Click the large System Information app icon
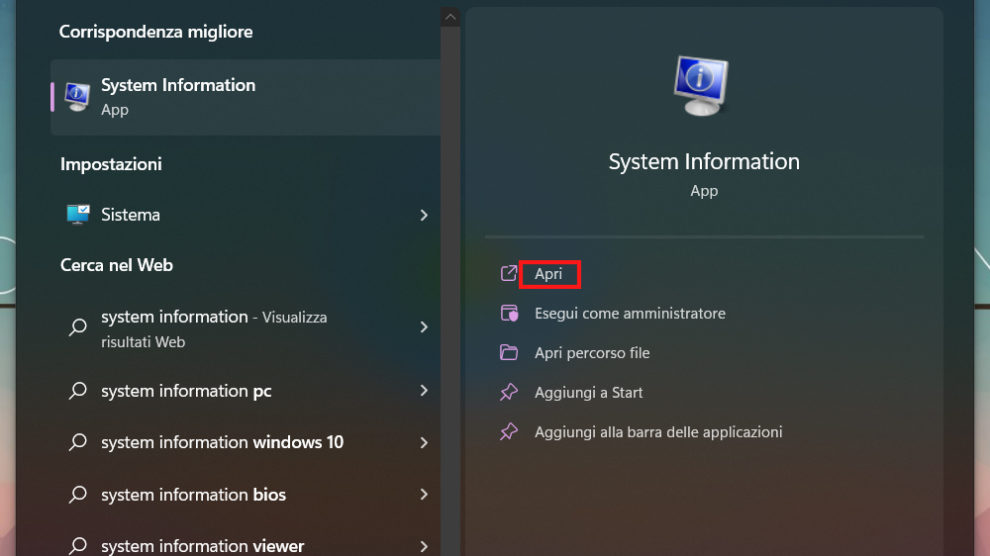Image resolution: width=990 pixels, height=556 pixels. pyautogui.click(x=703, y=87)
